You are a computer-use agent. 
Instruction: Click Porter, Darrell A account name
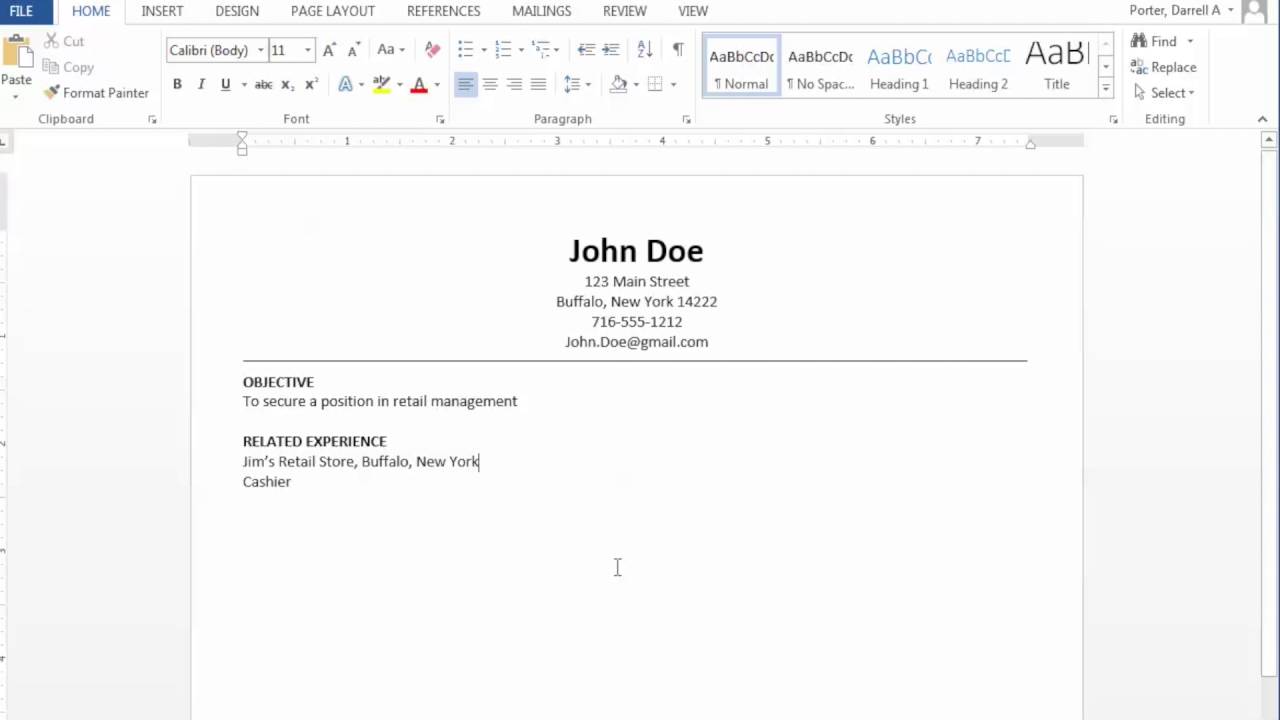1174,11
